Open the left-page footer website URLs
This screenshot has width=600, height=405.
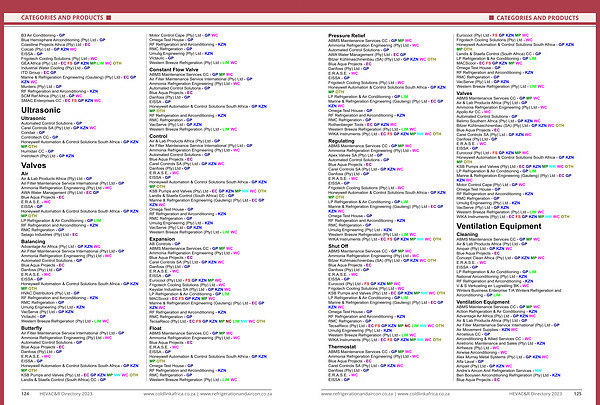(207, 394)
